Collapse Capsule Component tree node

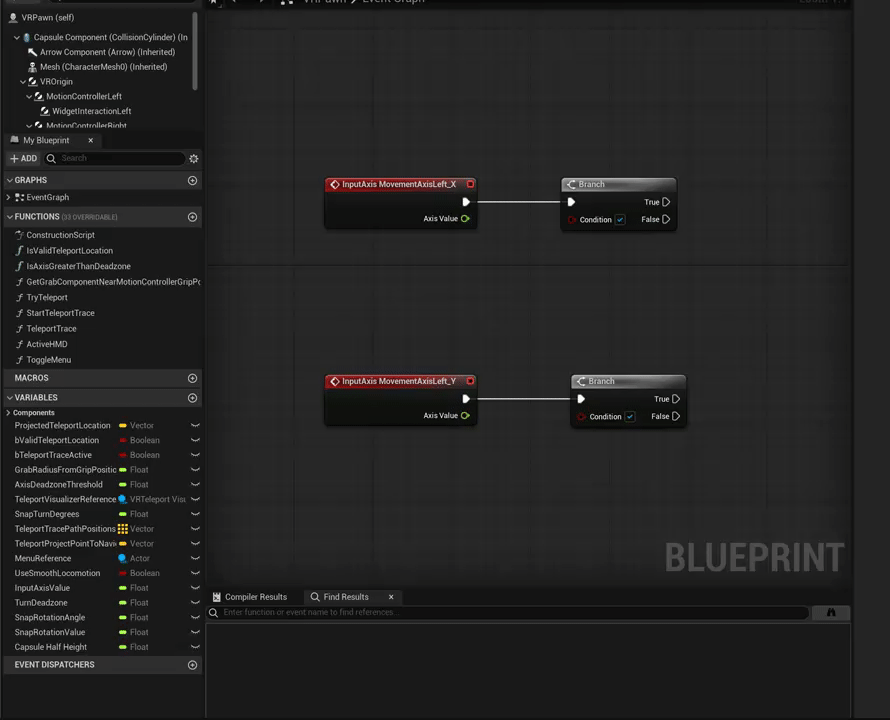pyautogui.click(x=16, y=37)
